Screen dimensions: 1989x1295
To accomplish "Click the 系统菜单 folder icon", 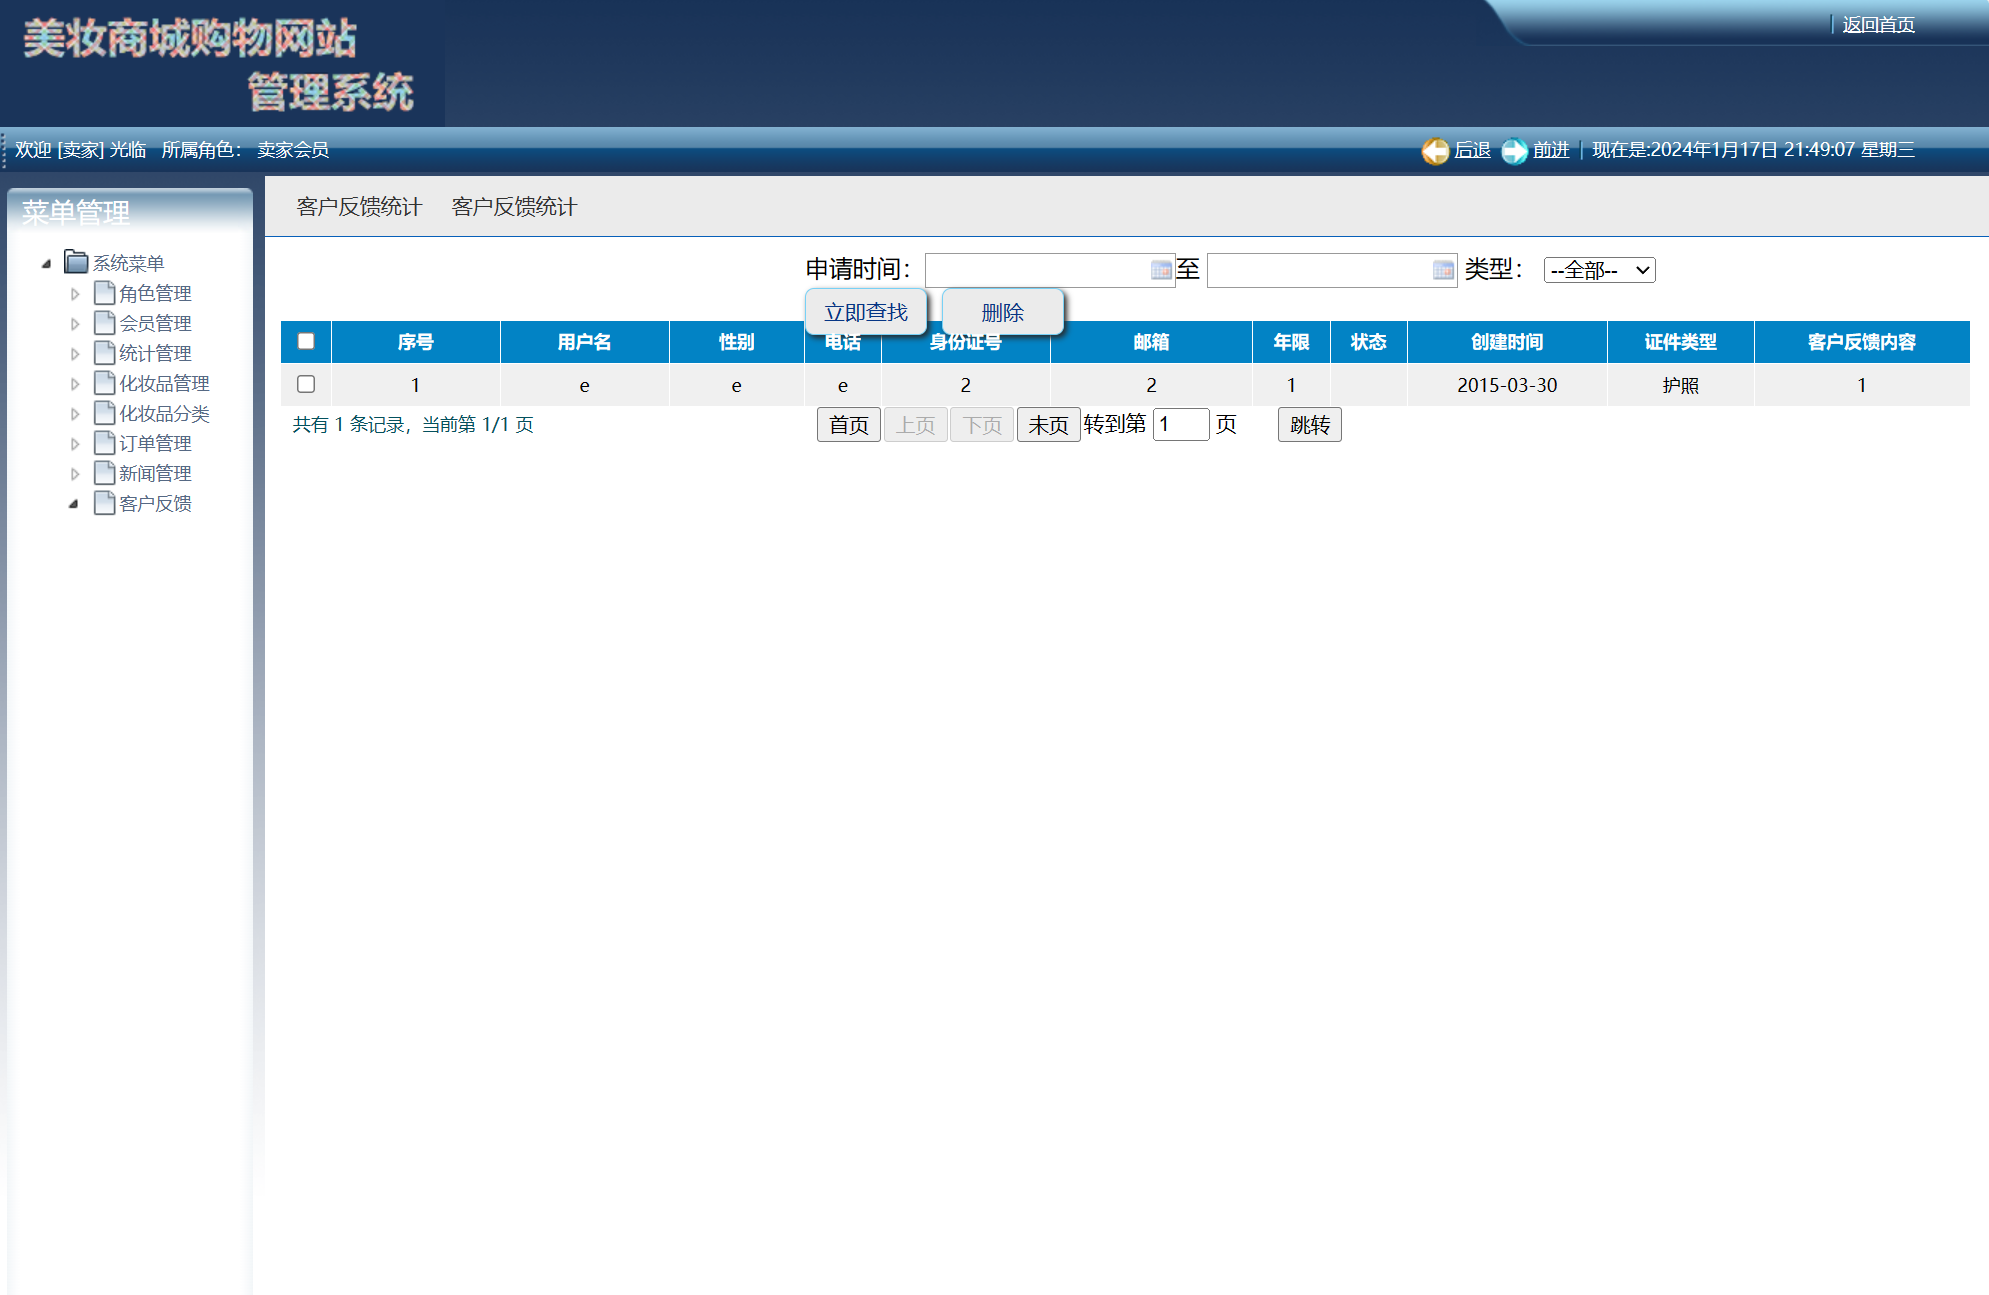I will pyautogui.click(x=77, y=262).
